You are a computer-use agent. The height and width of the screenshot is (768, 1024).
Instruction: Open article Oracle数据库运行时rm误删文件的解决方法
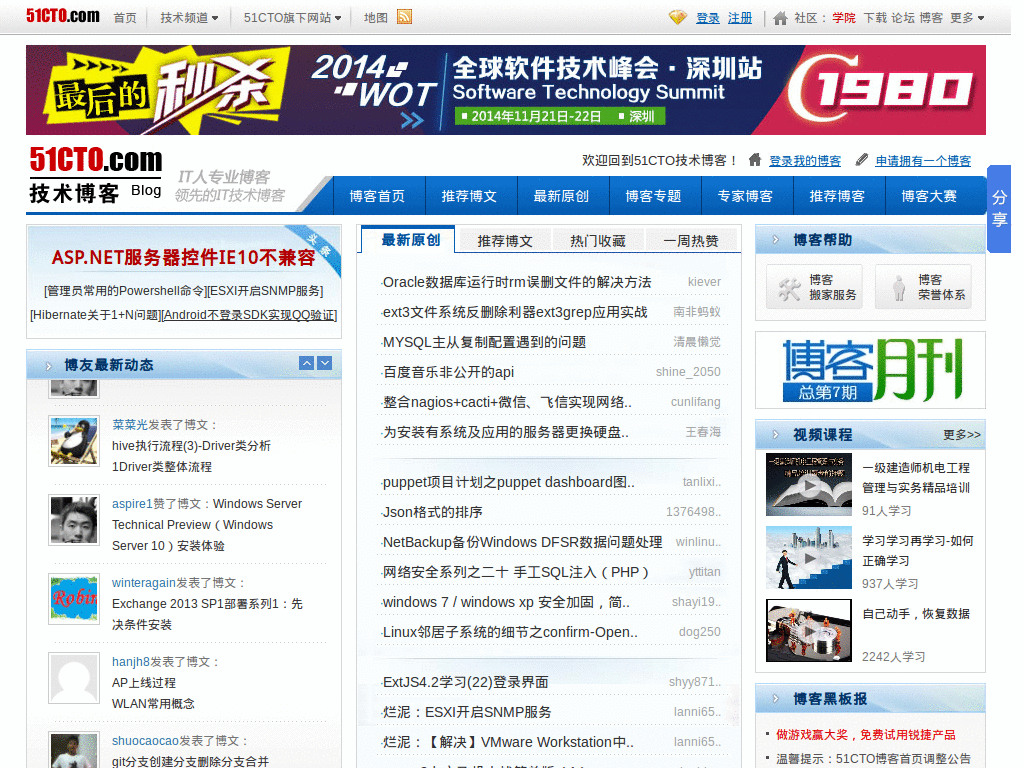[517, 282]
